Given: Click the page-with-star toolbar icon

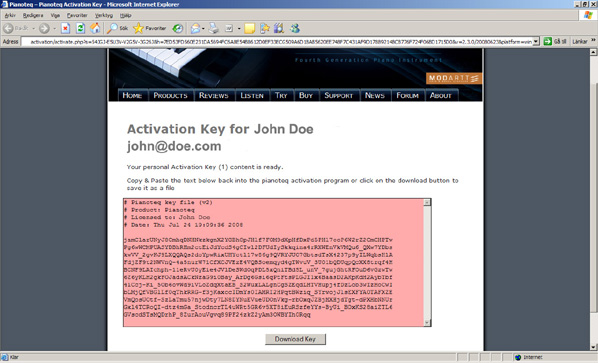Looking at the screenshot, I should pos(265,28).
